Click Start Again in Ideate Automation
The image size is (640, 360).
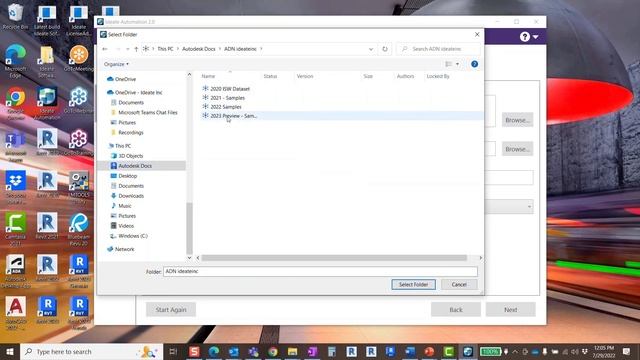171,310
